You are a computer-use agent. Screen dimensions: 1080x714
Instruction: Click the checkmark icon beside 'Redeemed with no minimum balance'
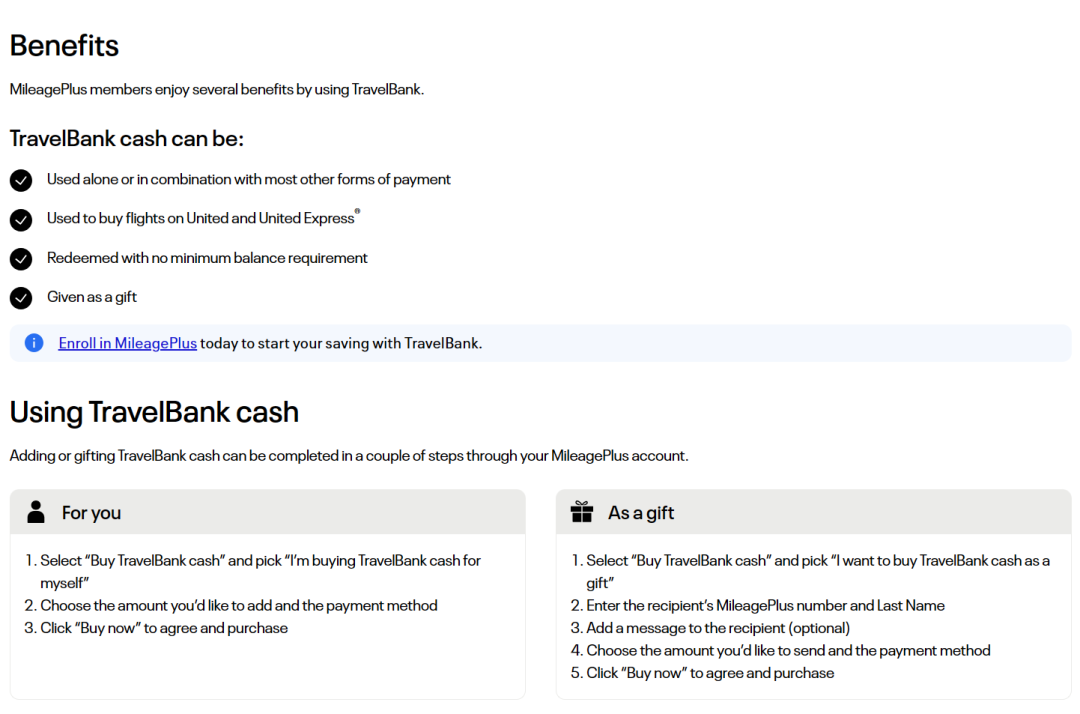(x=21, y=259)
